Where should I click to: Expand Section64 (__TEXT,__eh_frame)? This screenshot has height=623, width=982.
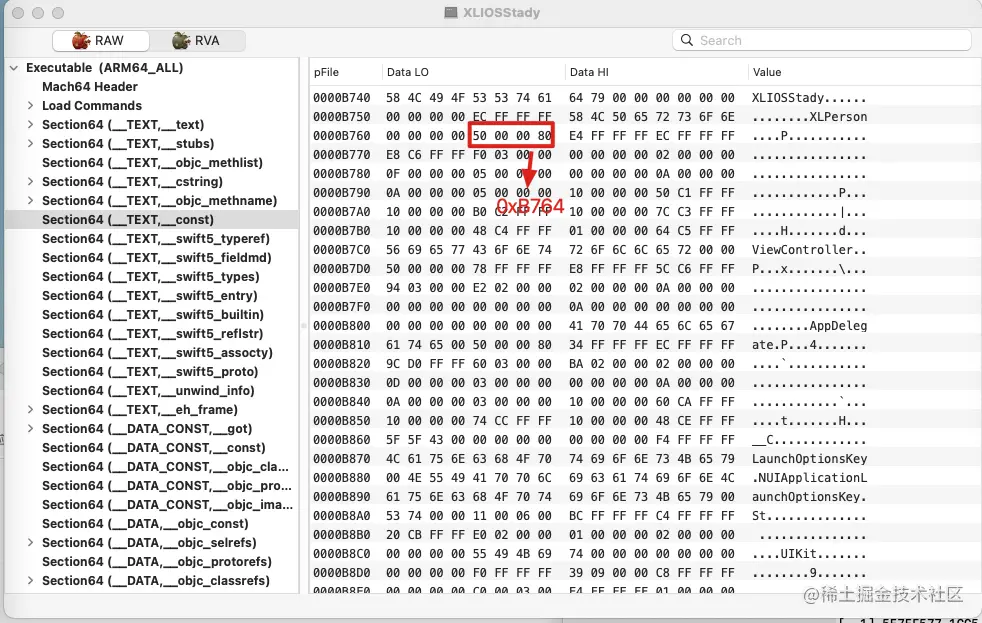pyautogui.click(x=30, y=409)
